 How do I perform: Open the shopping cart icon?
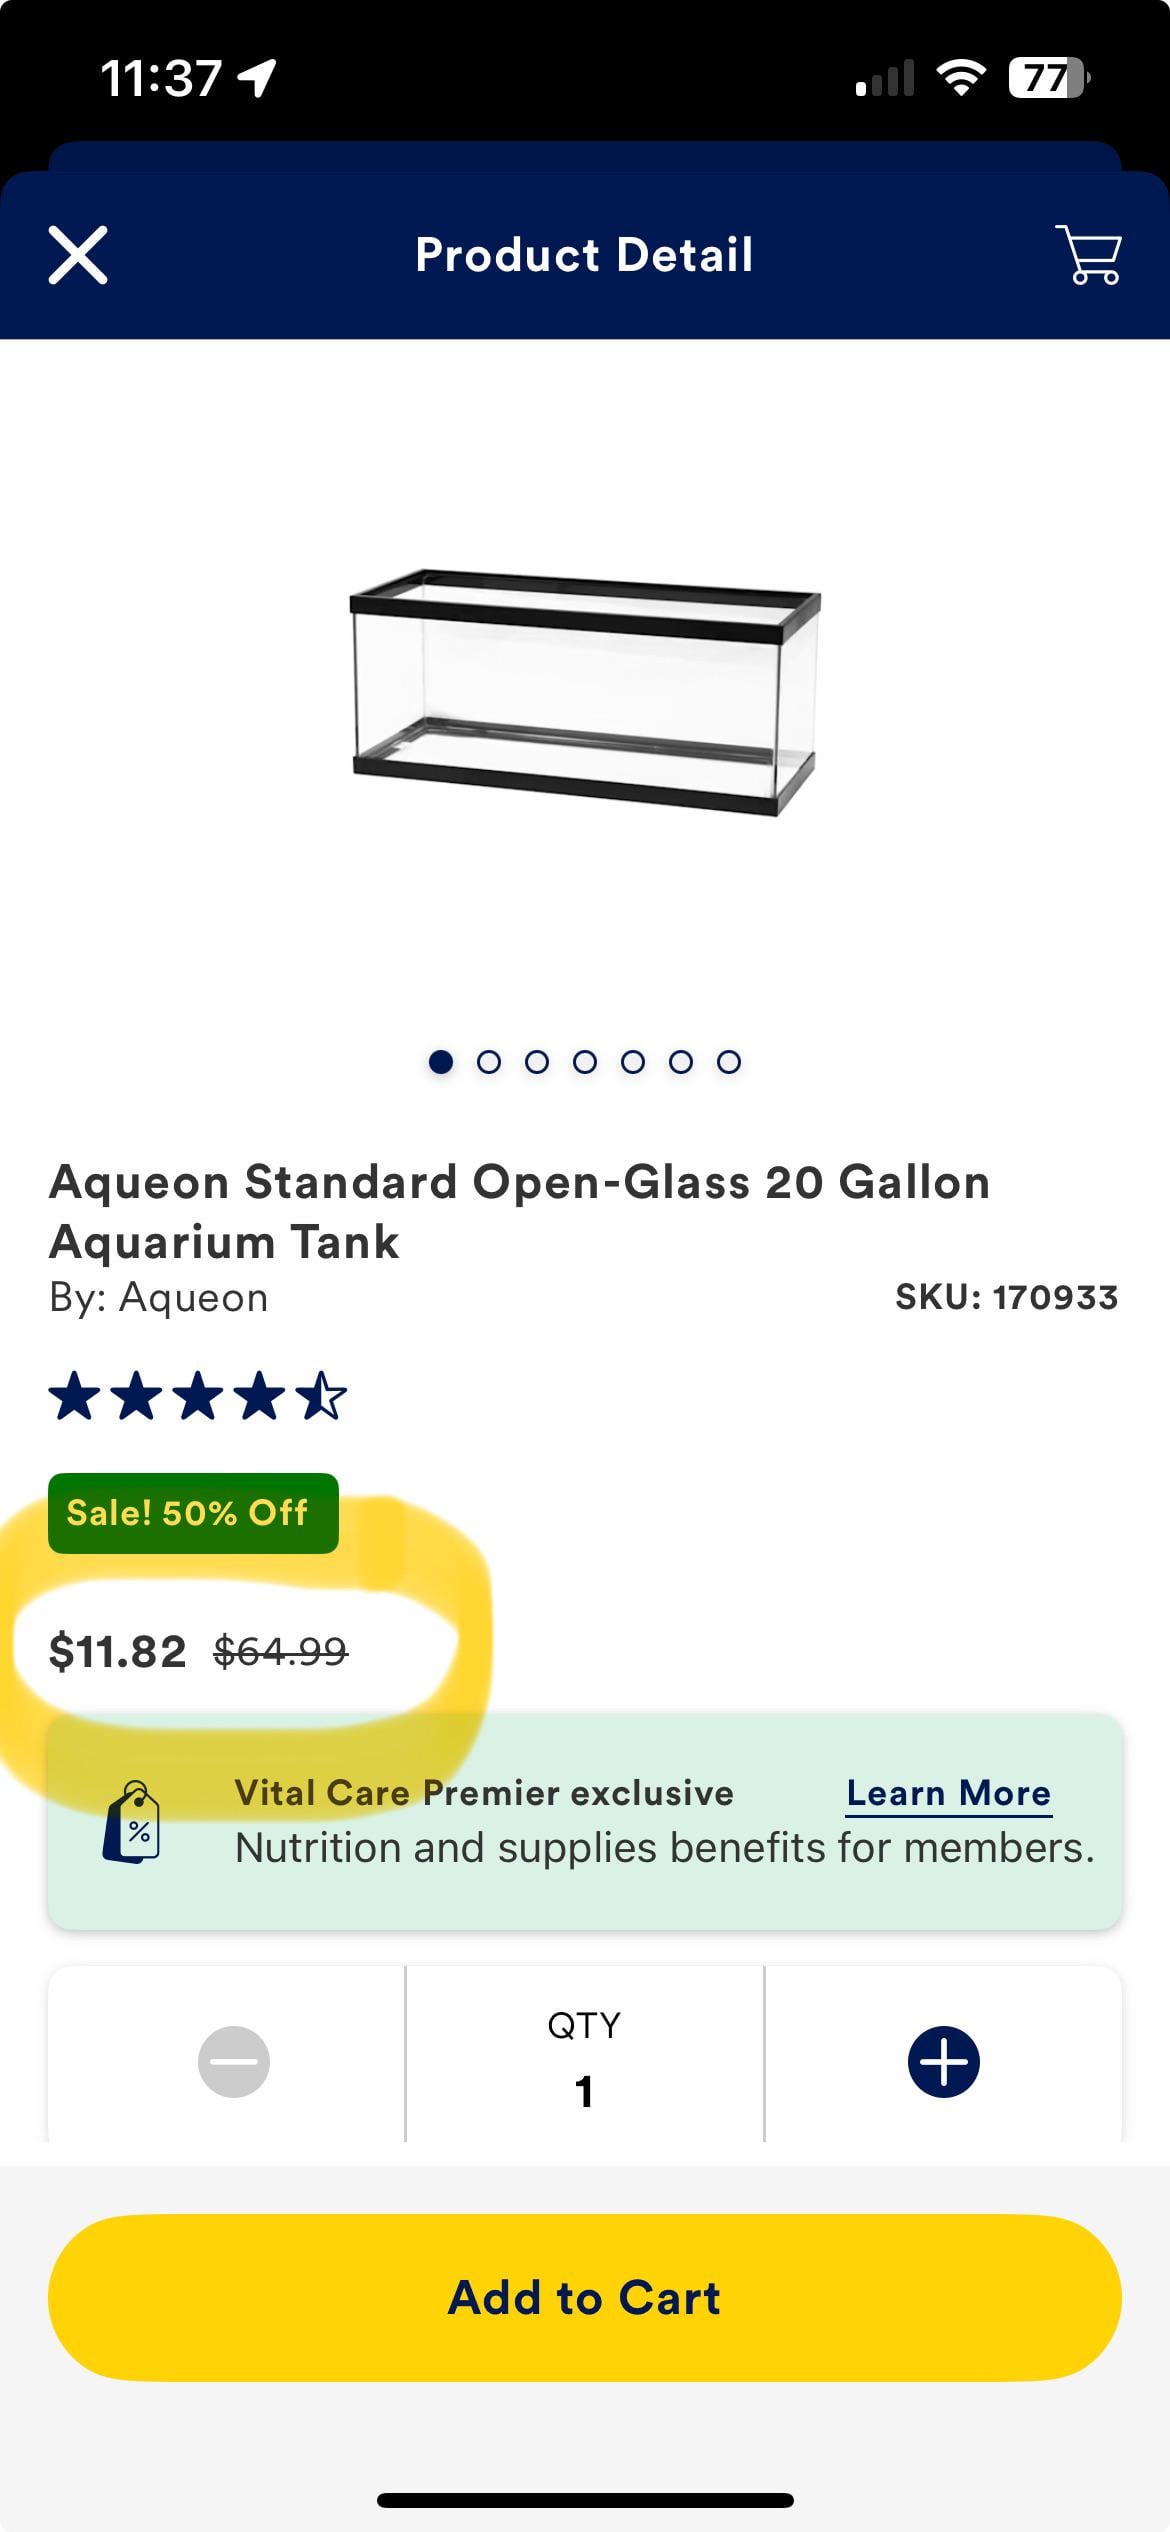click(1088, 255)
